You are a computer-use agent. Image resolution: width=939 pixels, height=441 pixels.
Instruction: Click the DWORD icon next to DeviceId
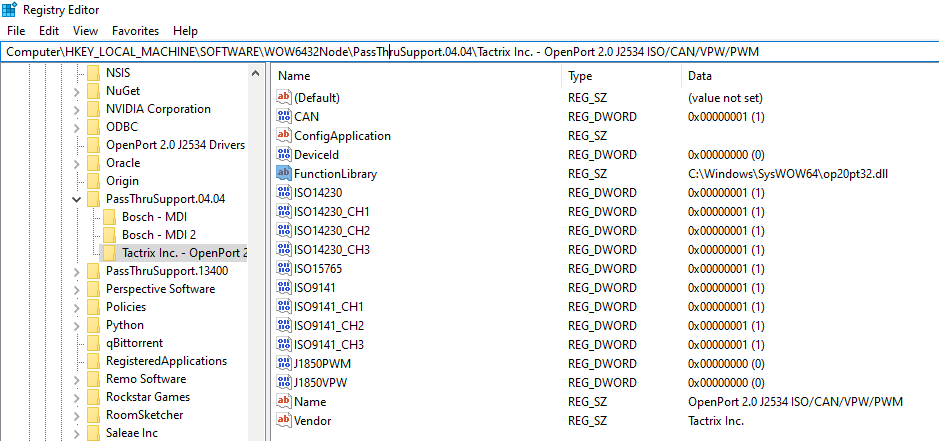(284, 155)
